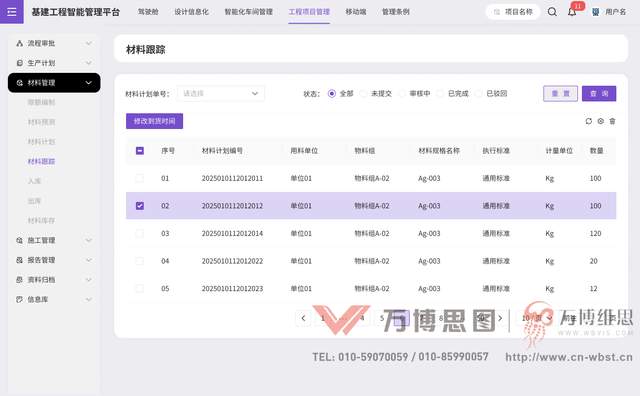Collapse the 材料管理 chevron
This screenshot has width=640, height=396.
point(89,83)
